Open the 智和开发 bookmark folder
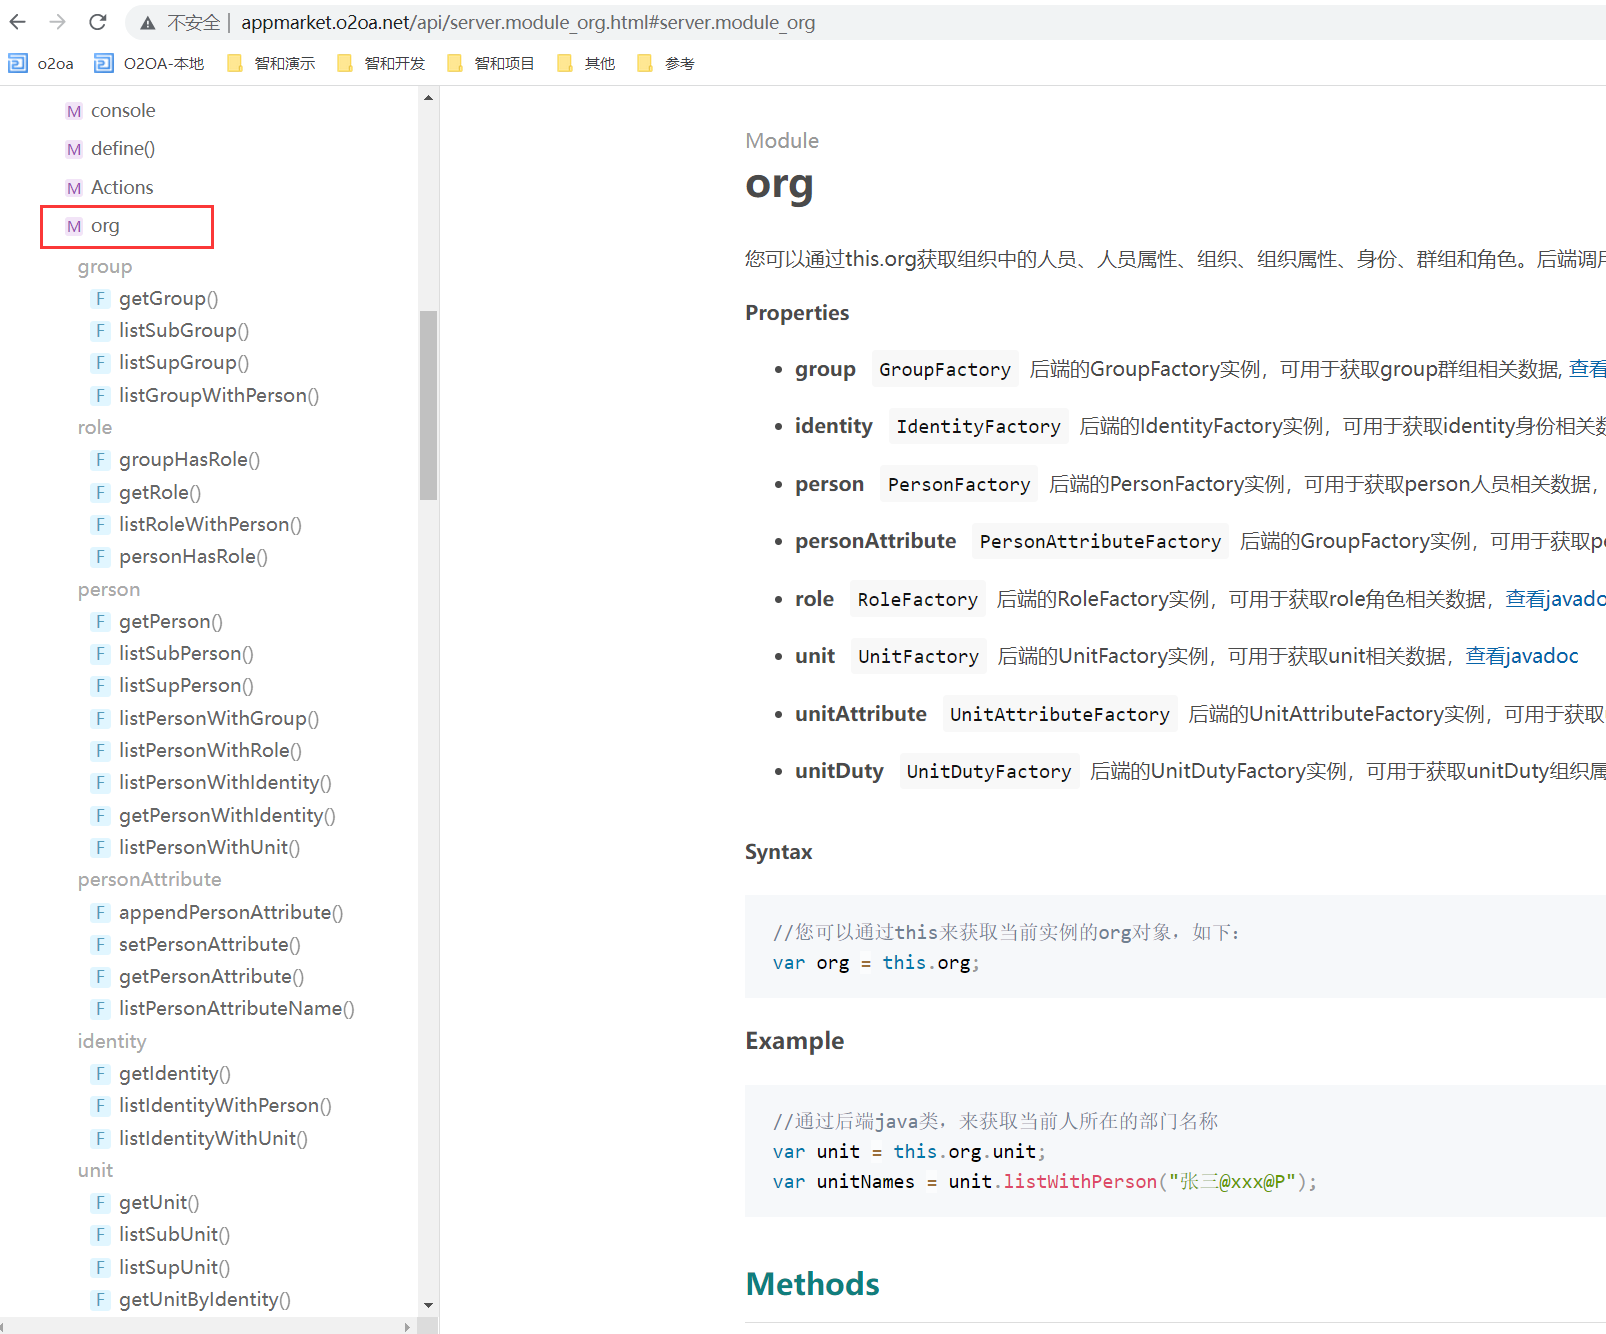Screen dimensions: 1606x1334 pyautogui.click(x=381, y=63)
